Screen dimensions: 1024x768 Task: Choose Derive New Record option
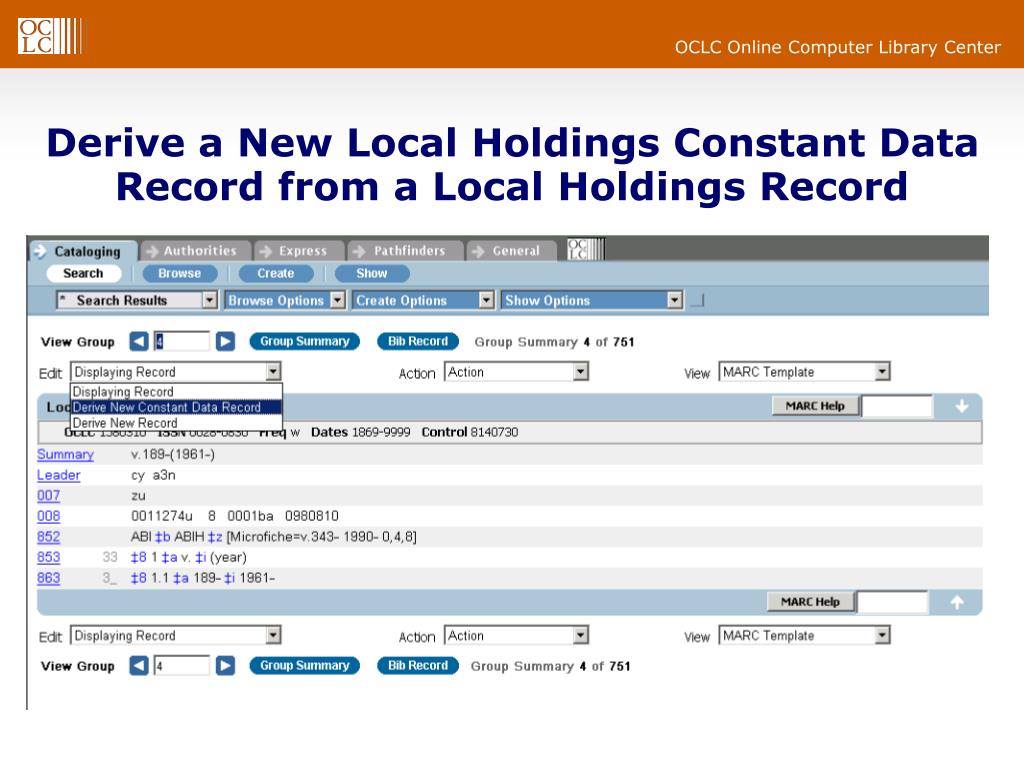(176, 423)
